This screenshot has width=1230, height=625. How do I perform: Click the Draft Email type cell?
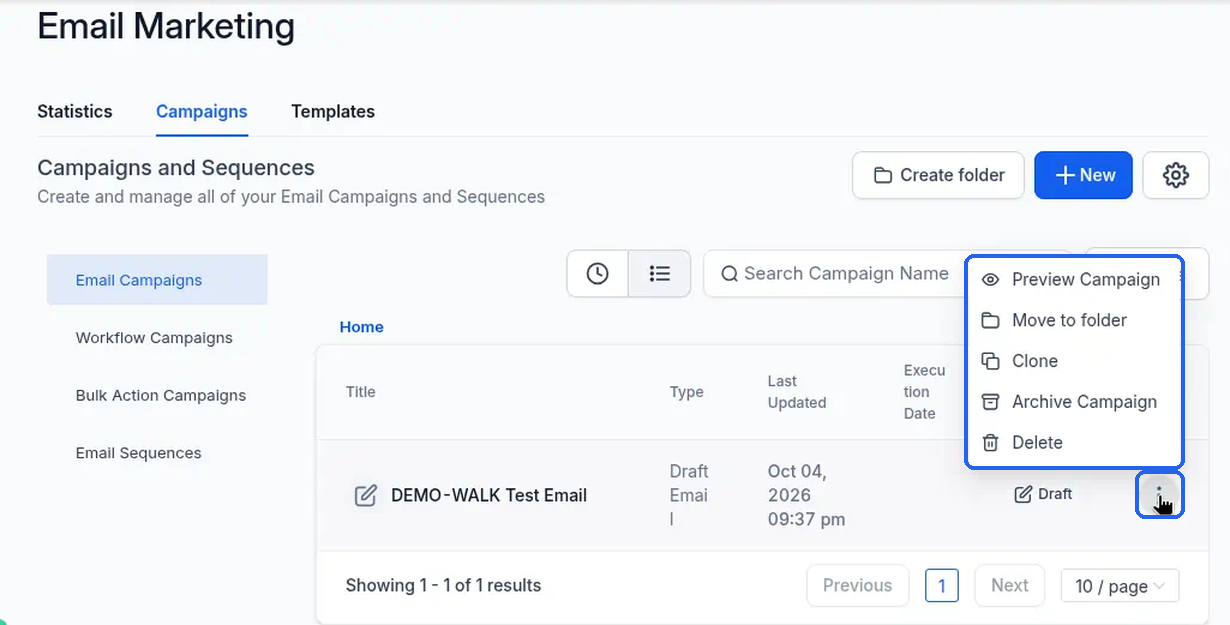tap(689, 495)
